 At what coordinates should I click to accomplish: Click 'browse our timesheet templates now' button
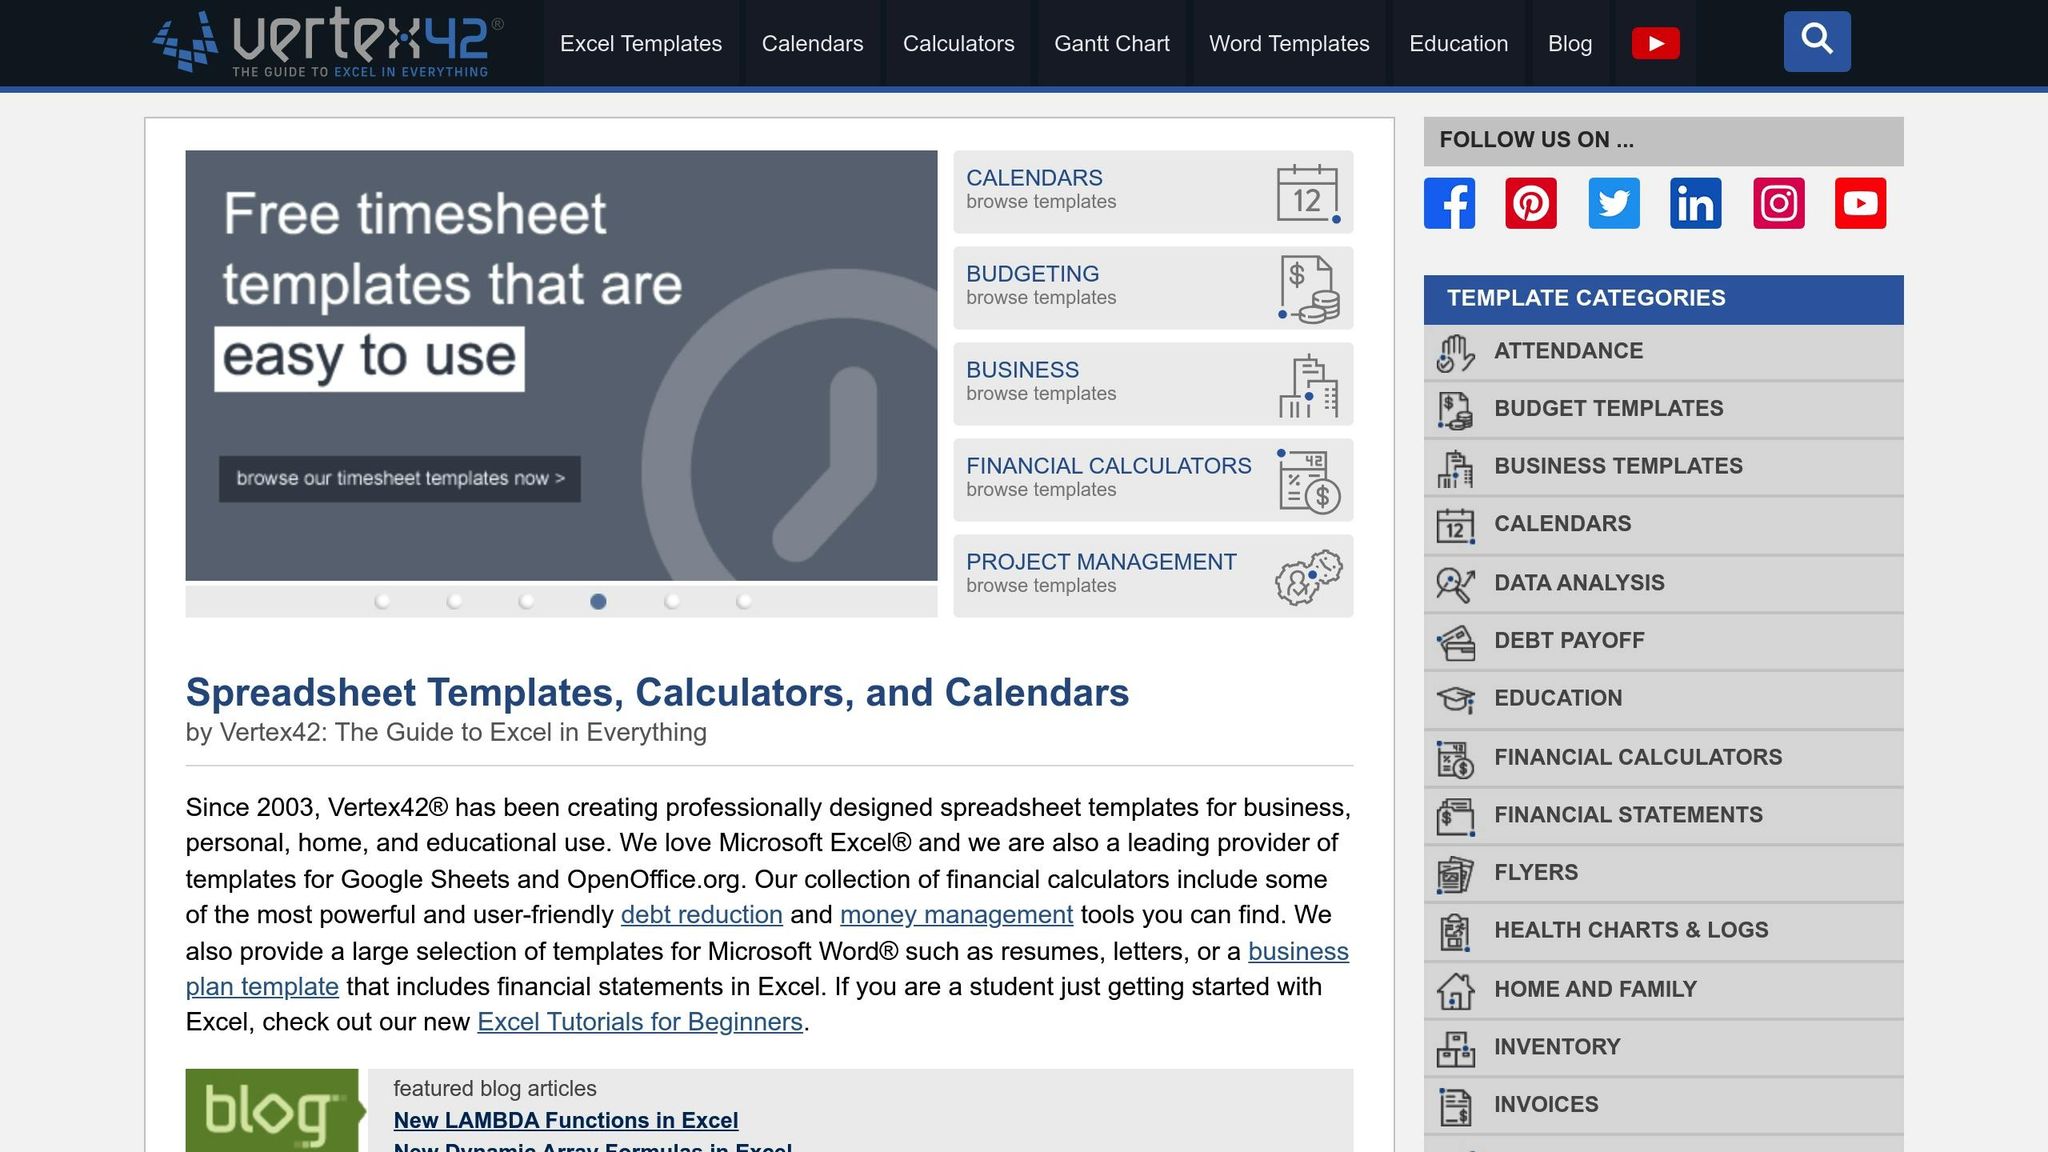click(x=400, y=478)
